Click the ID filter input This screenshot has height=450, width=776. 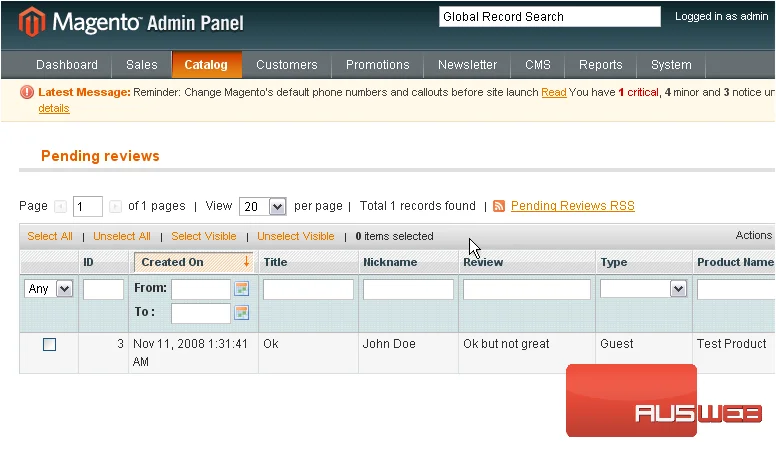[103, 289]
